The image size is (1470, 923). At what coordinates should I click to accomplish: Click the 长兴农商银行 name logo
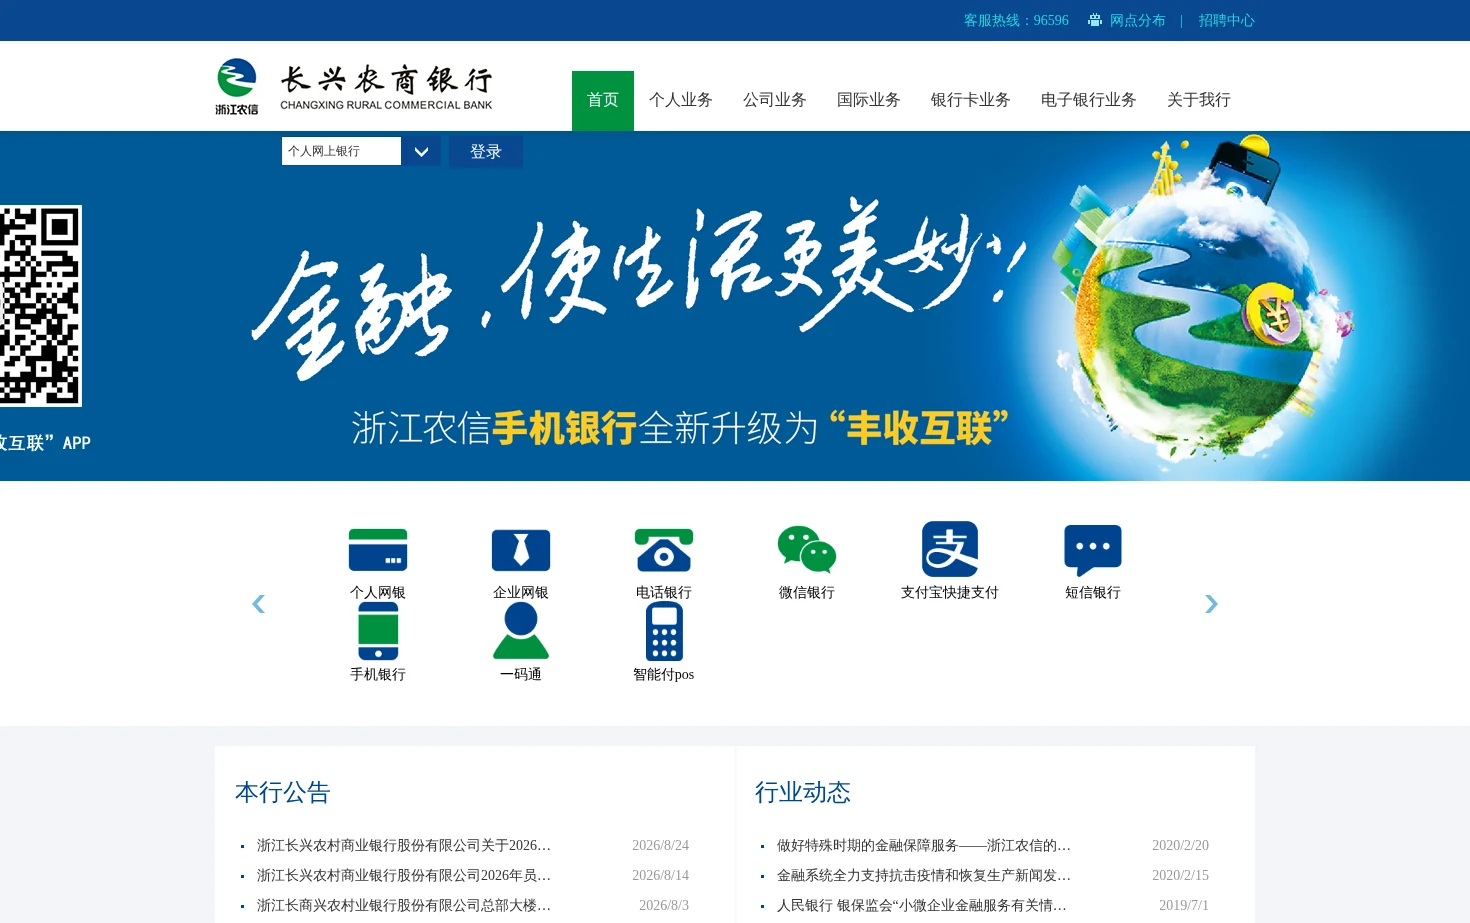click(386, 87)
